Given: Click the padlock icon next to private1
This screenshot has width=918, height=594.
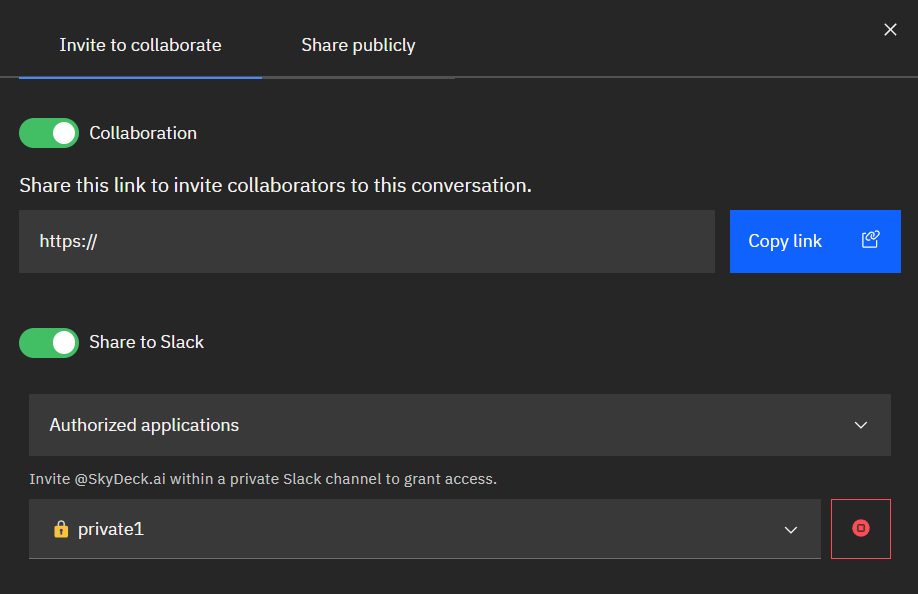Looking at the screenshot, I should (60, 529).
